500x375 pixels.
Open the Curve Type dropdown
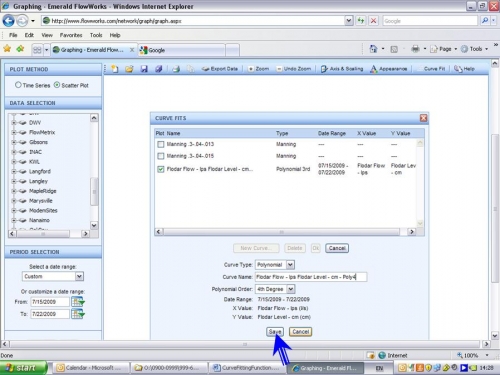point(290,265)
